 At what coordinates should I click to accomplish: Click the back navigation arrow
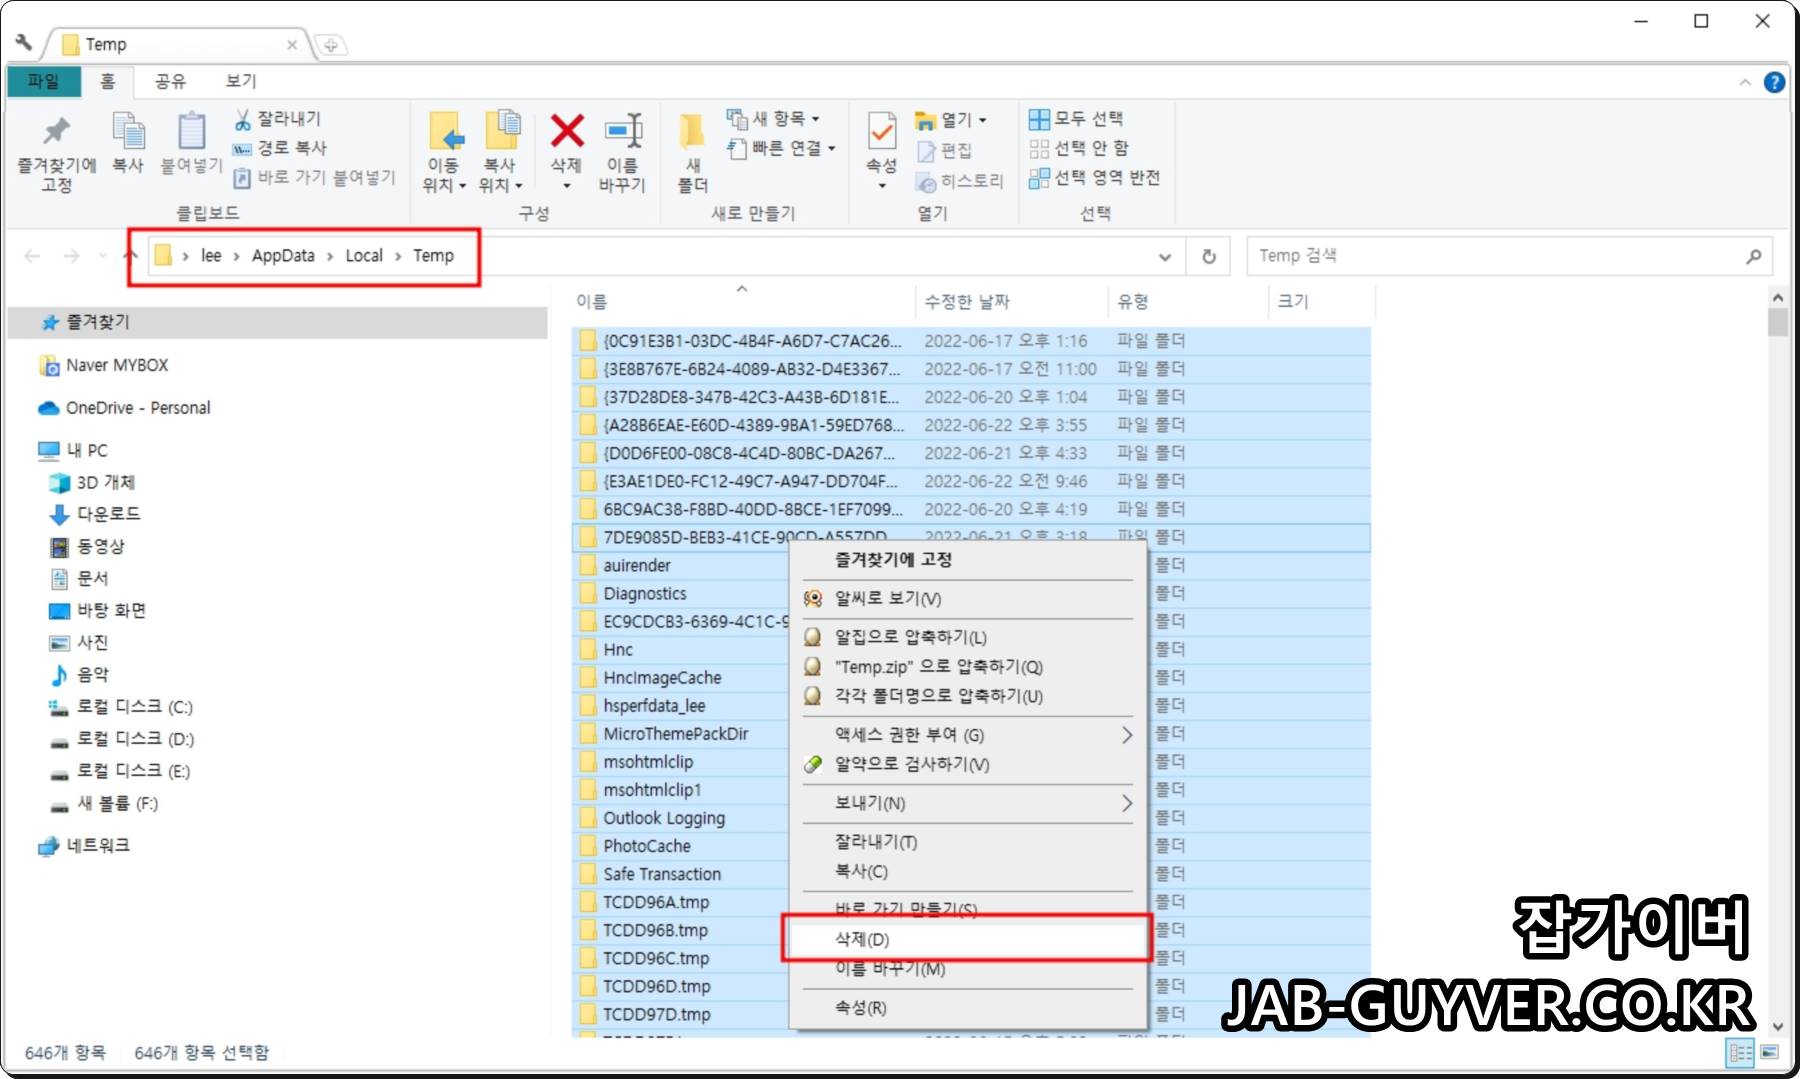tap(30, 256)
